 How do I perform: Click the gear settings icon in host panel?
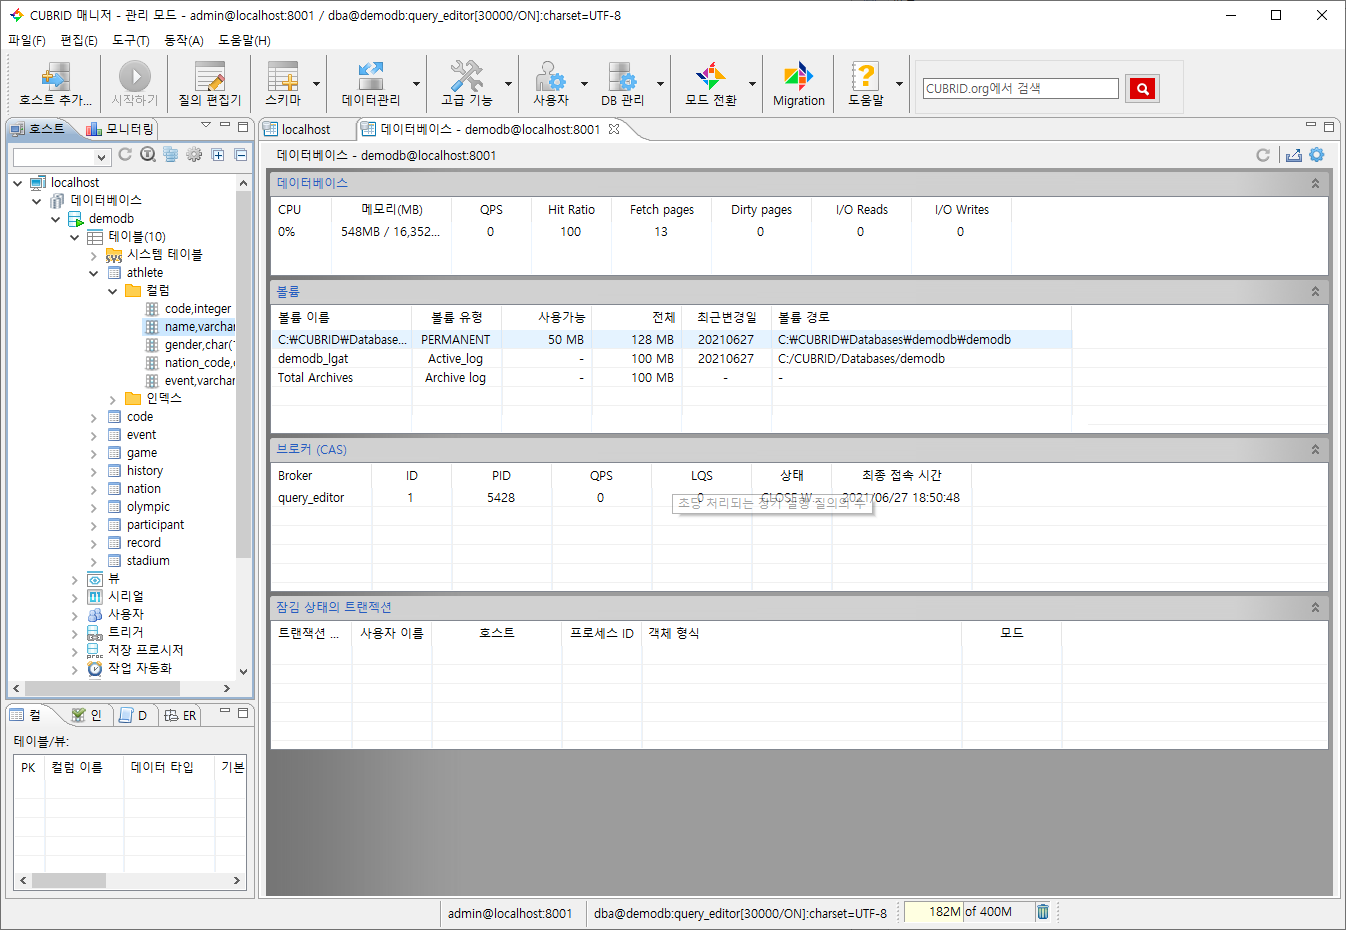point(194,155)
